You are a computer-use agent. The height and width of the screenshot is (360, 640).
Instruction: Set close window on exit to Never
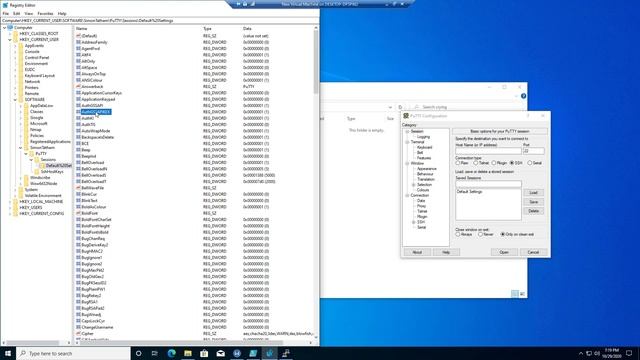480,235
